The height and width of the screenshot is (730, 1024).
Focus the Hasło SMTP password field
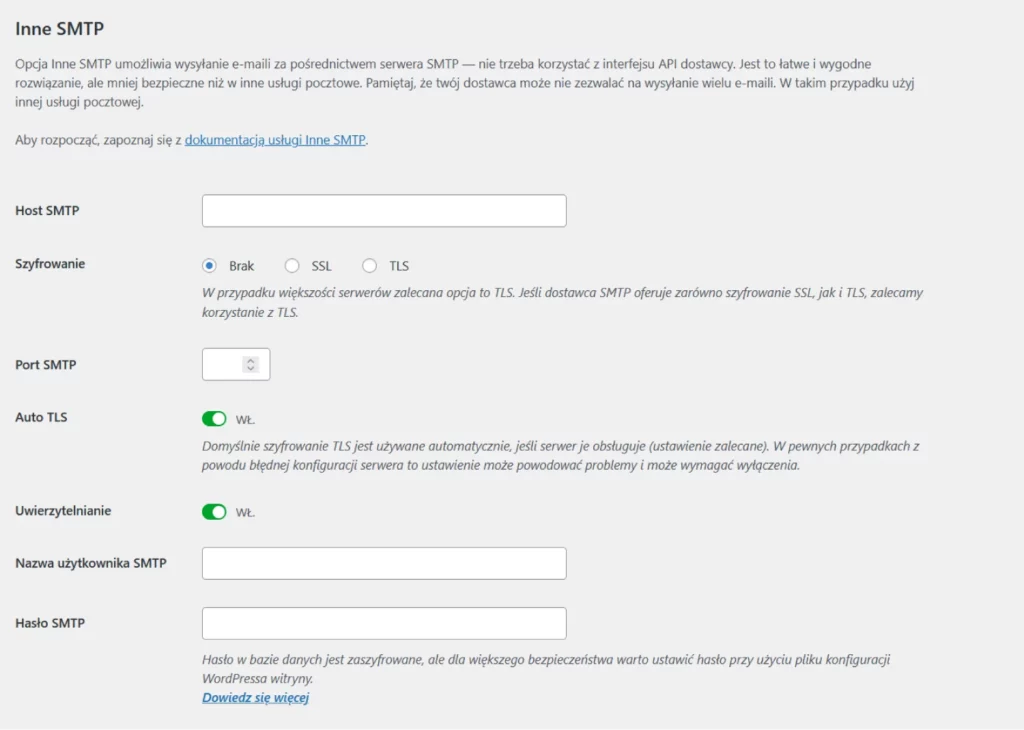(384, 621)
